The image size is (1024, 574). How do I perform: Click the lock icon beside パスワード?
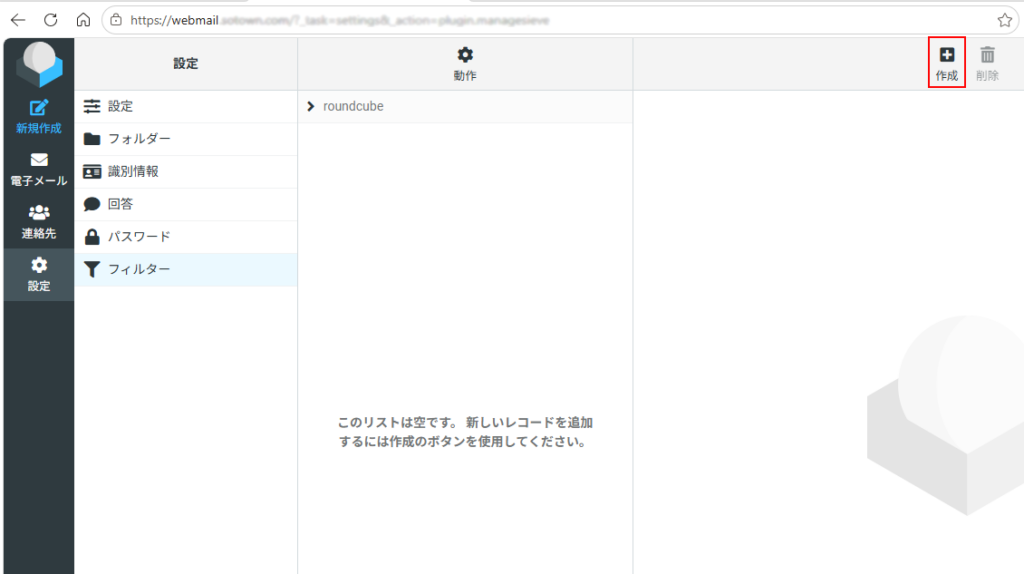(x=92, y=236)
